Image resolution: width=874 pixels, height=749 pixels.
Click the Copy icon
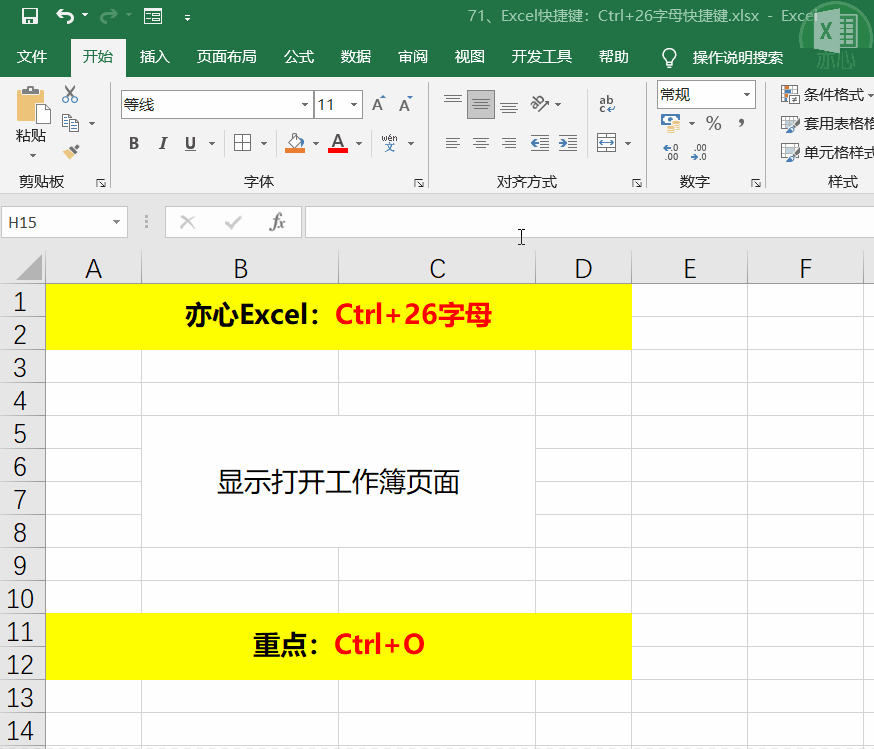[70, 123]
